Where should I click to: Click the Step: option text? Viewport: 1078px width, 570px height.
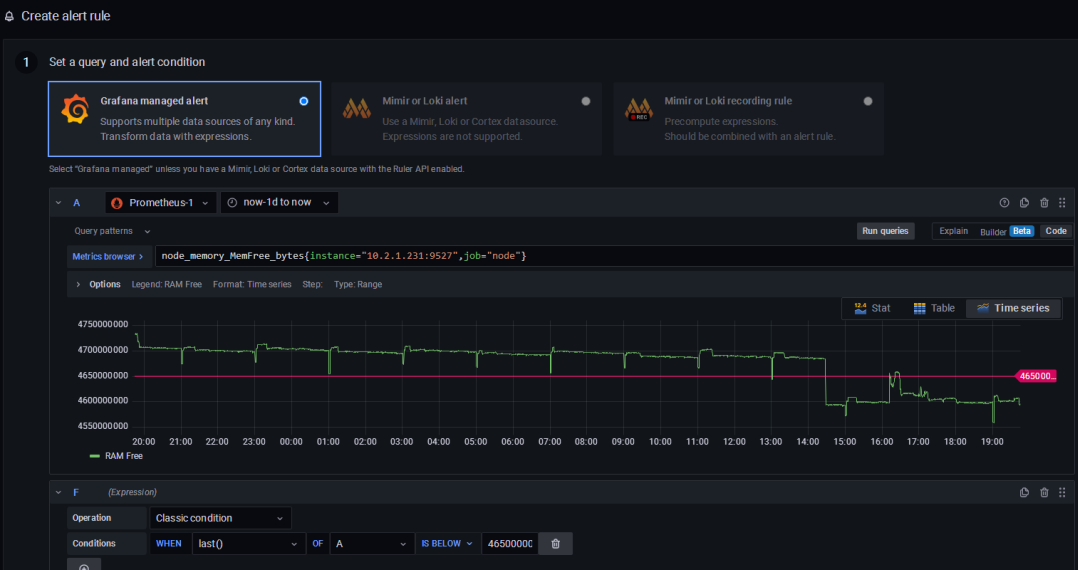[313, 285]
